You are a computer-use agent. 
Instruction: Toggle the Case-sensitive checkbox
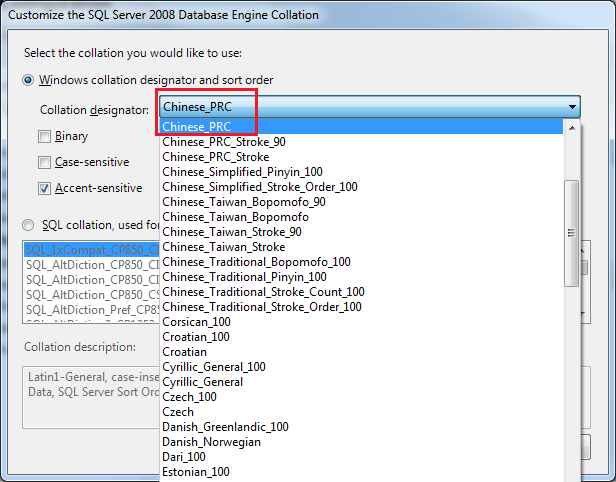(x=44, y=162)
